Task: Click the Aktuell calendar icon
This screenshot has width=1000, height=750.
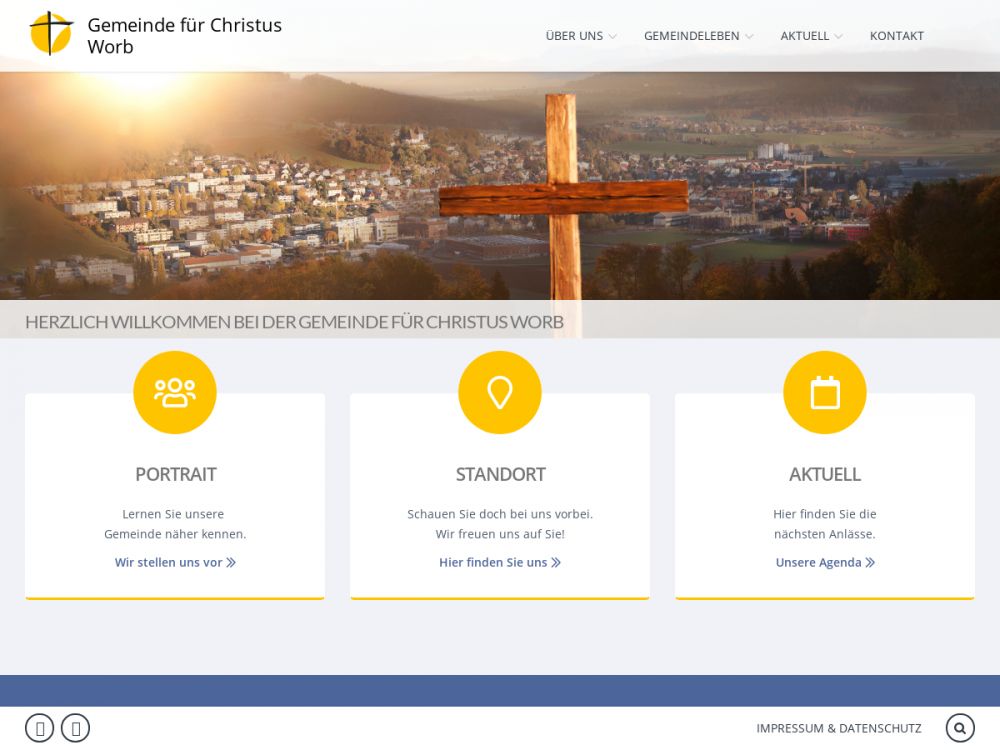Action: (825, 392)
